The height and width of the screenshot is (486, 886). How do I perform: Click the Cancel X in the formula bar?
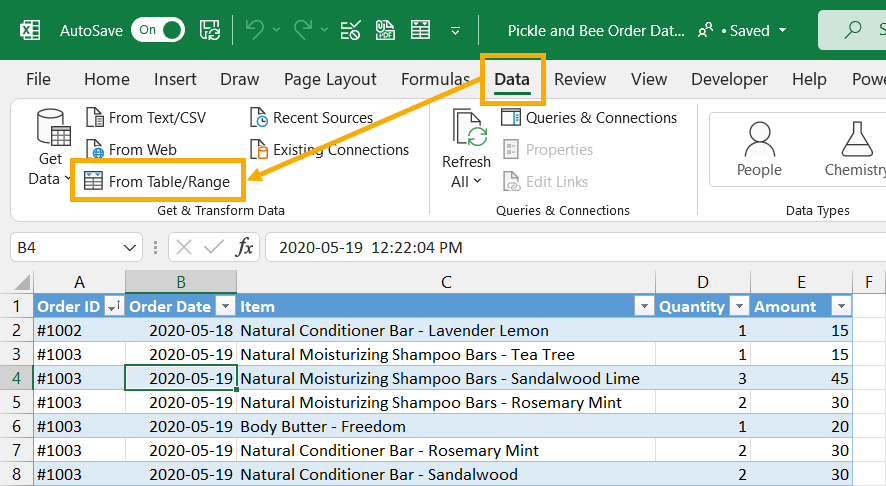click(184, 248)
